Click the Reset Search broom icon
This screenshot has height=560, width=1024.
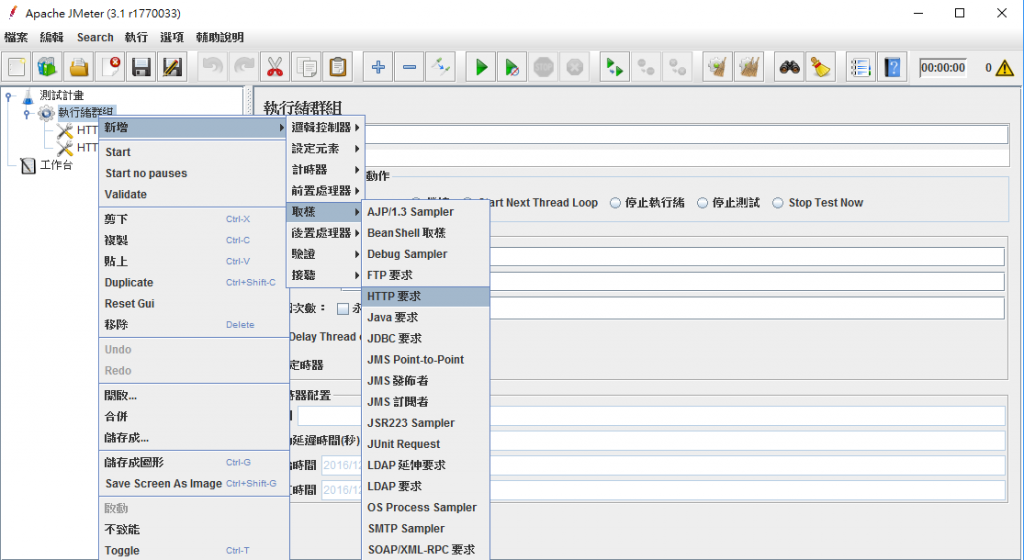click(x=821, y=67)
